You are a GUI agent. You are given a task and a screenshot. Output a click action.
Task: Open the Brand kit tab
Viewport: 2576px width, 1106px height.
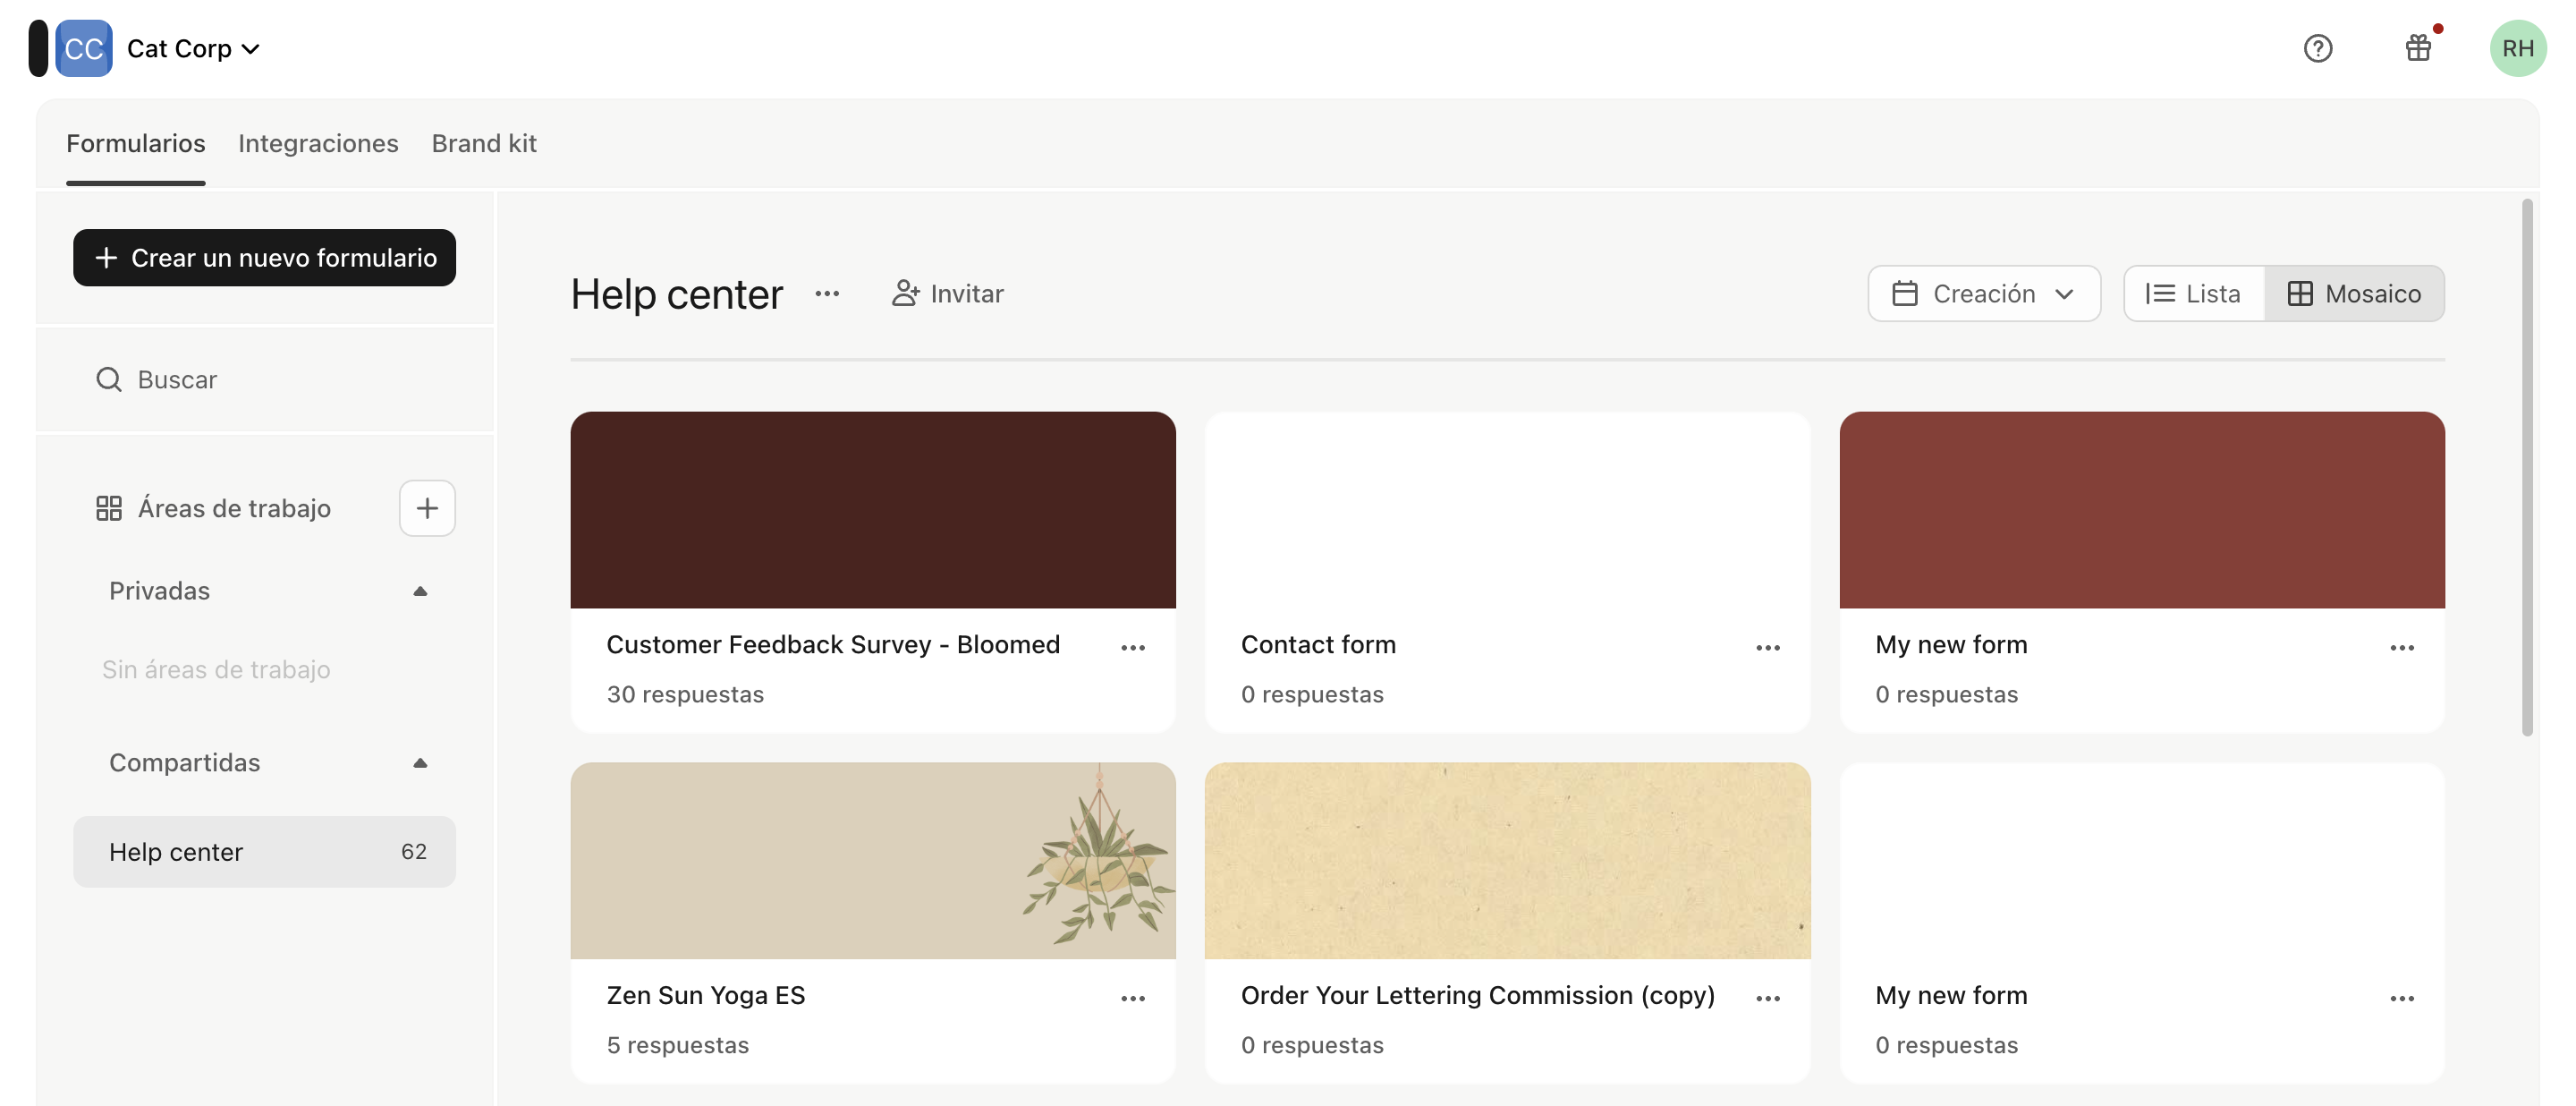(x=484, y=143)
